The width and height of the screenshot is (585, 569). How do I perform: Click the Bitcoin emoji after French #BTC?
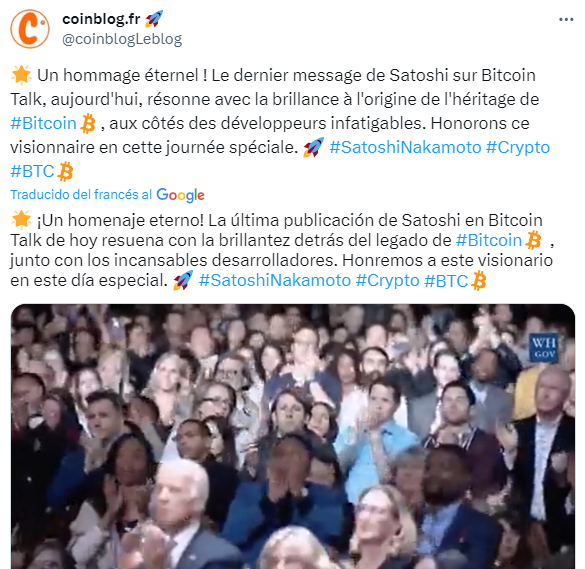coord(66,171)
